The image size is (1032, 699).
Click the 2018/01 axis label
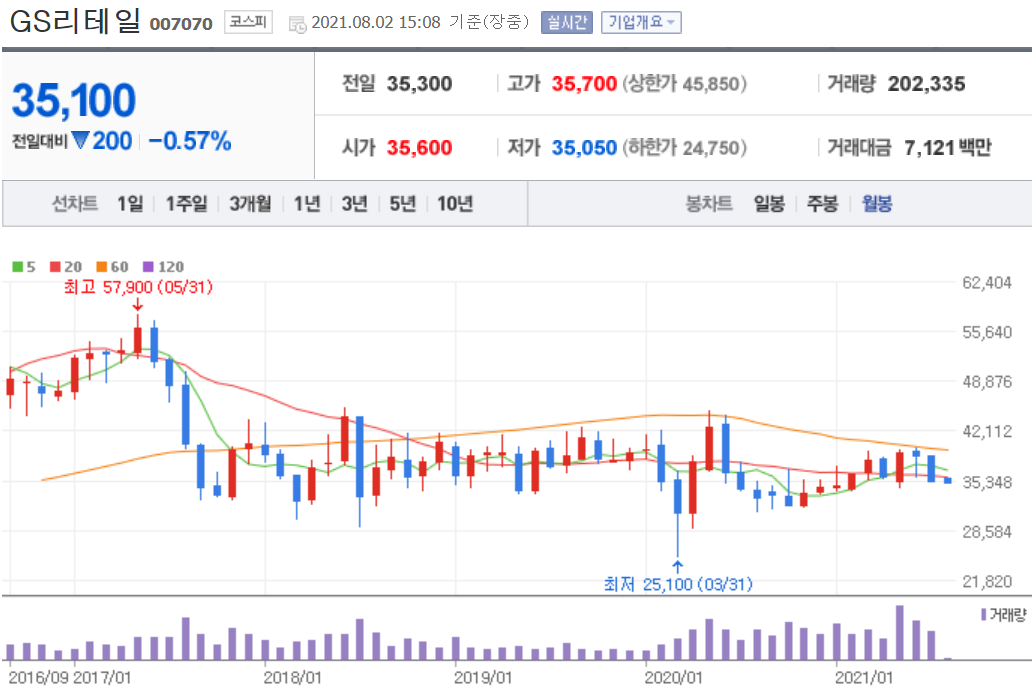coord(292,678)
